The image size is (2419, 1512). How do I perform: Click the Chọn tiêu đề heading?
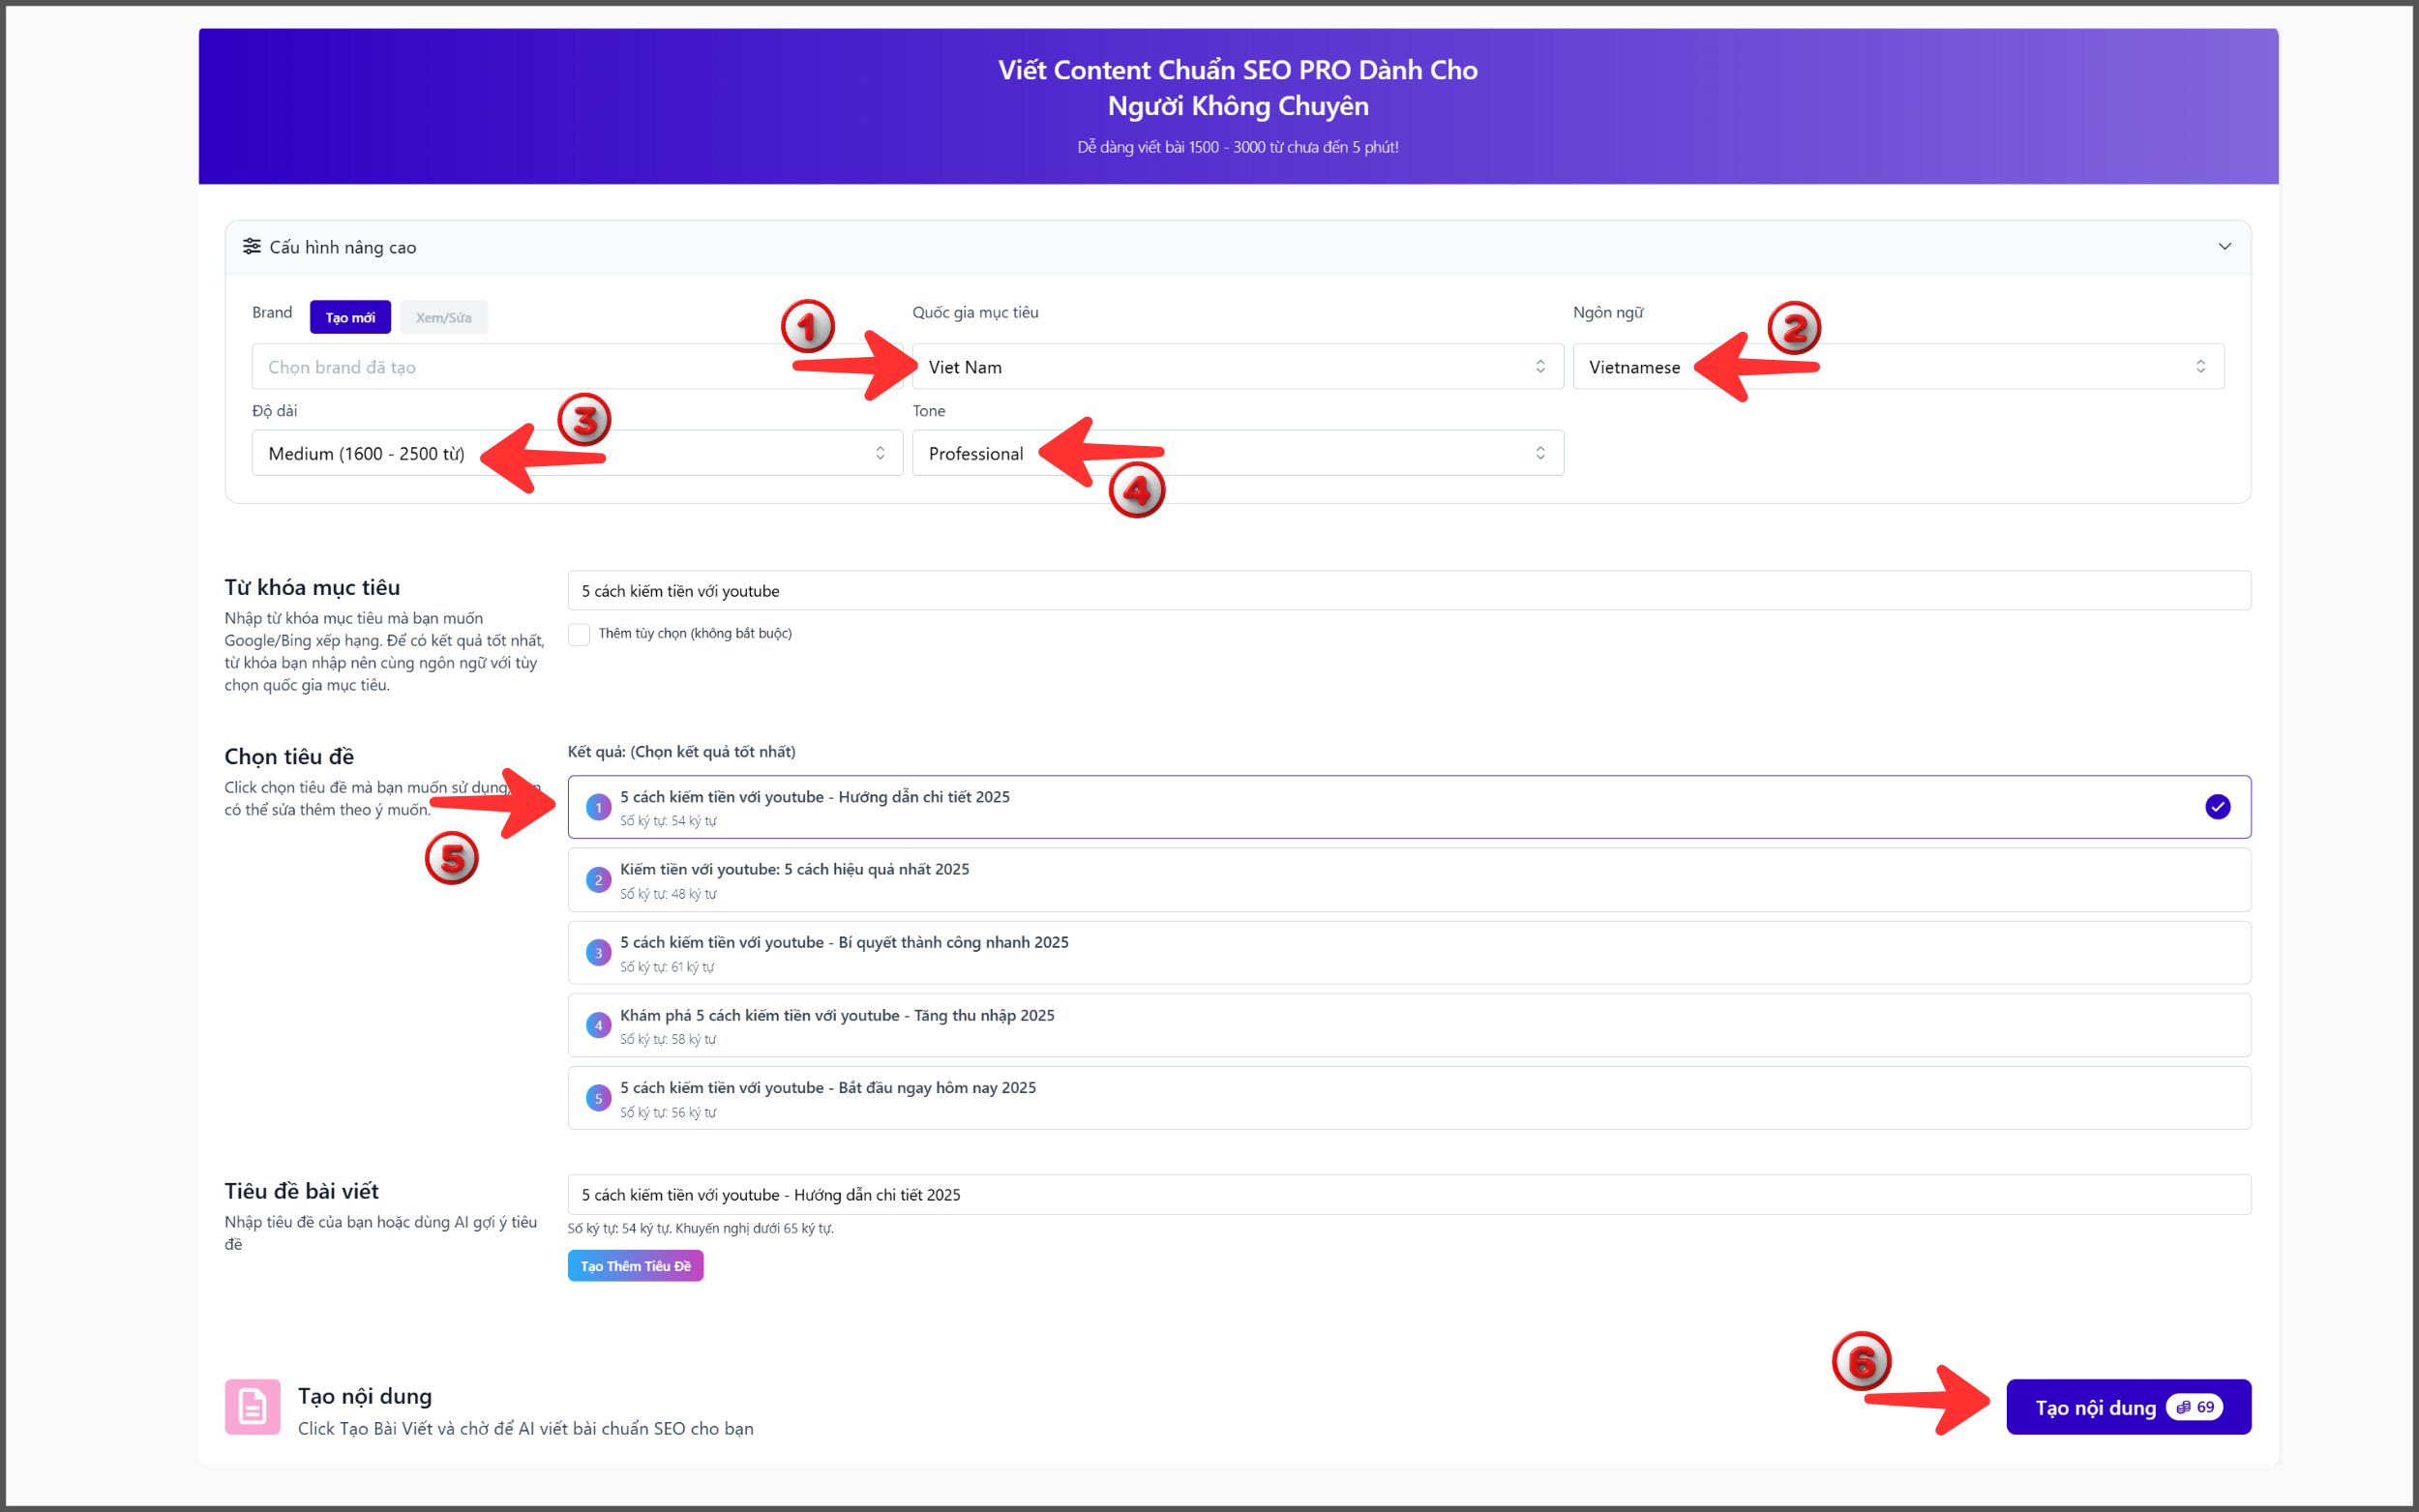pos(289,757)
